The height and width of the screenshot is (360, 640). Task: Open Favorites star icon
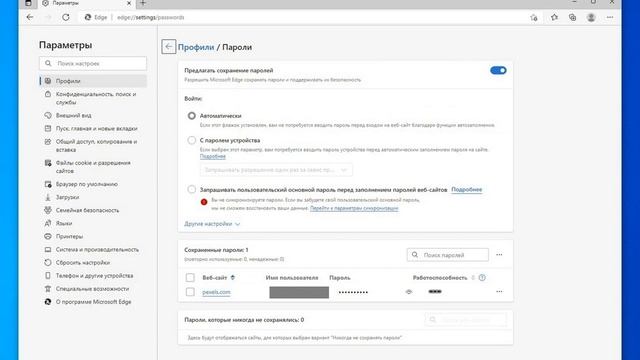pos(554,17)
